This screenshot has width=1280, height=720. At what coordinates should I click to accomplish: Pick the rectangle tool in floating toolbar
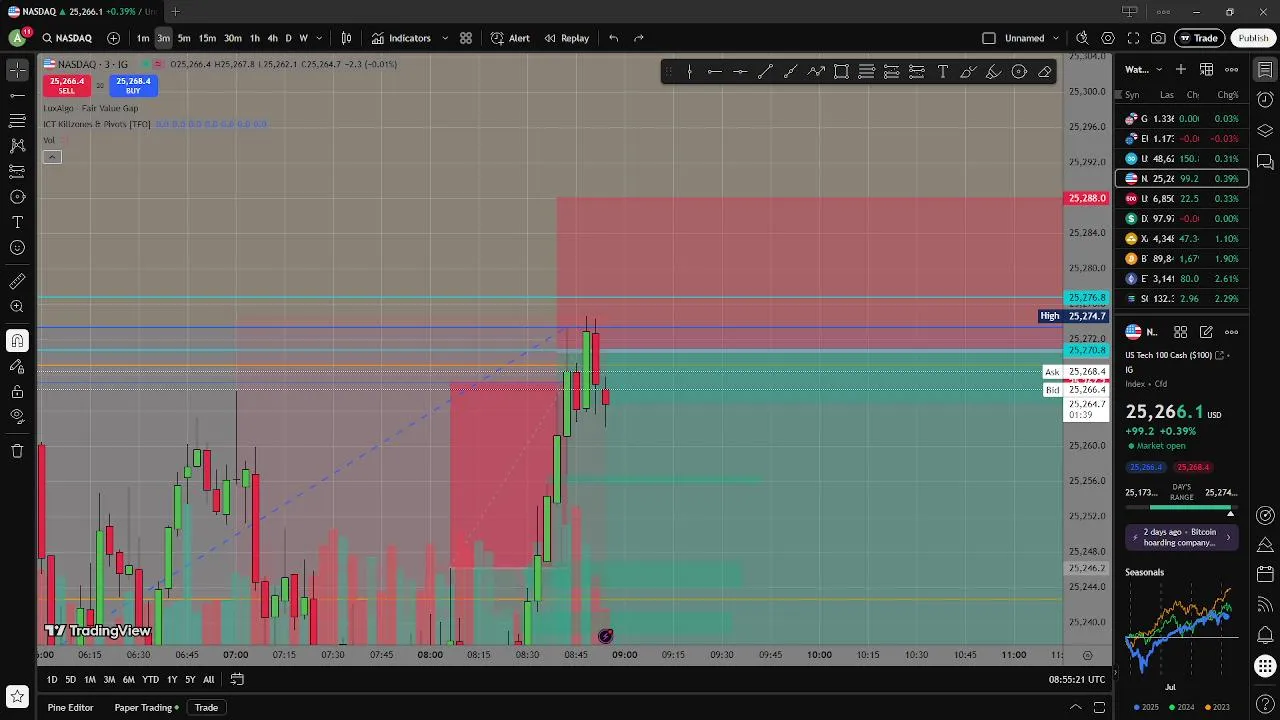pyautogui.click(x=841, y=72)
